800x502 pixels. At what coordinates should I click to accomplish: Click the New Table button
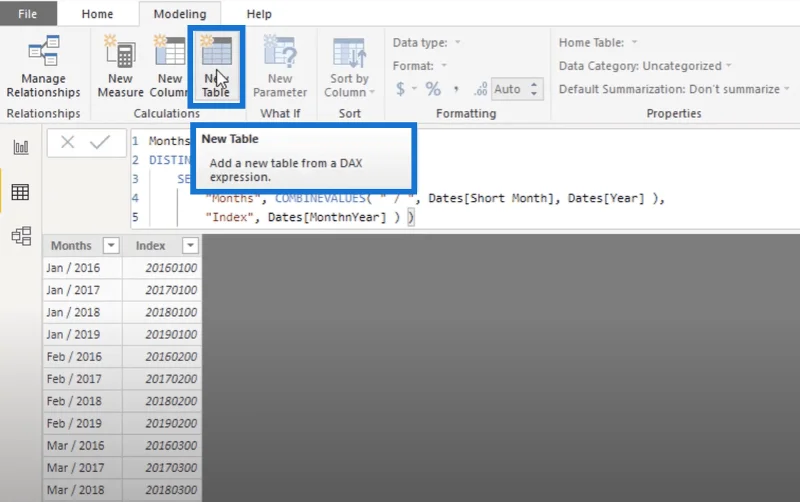216,66
